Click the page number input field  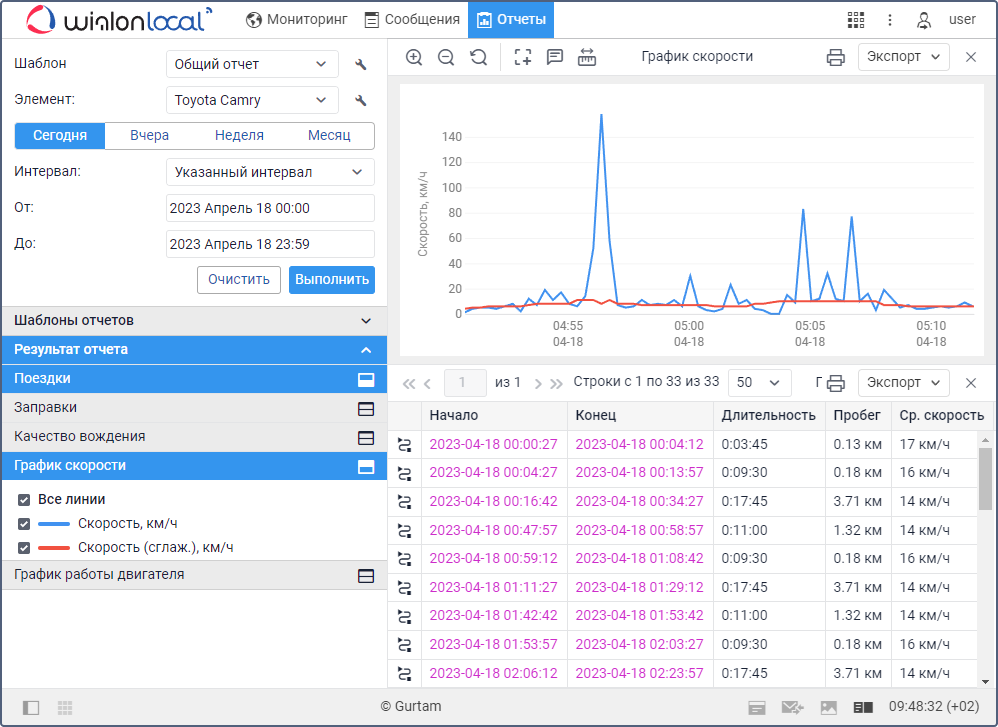(x=465, y=383)
